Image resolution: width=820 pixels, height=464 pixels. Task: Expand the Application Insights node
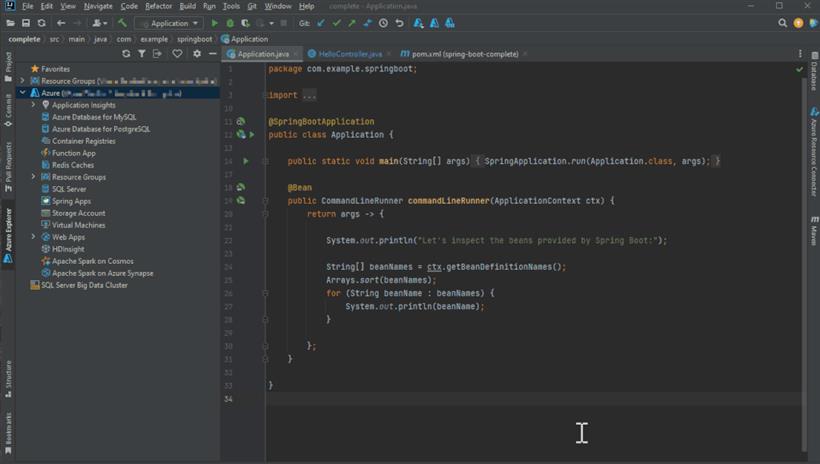(x=33, y=105)
